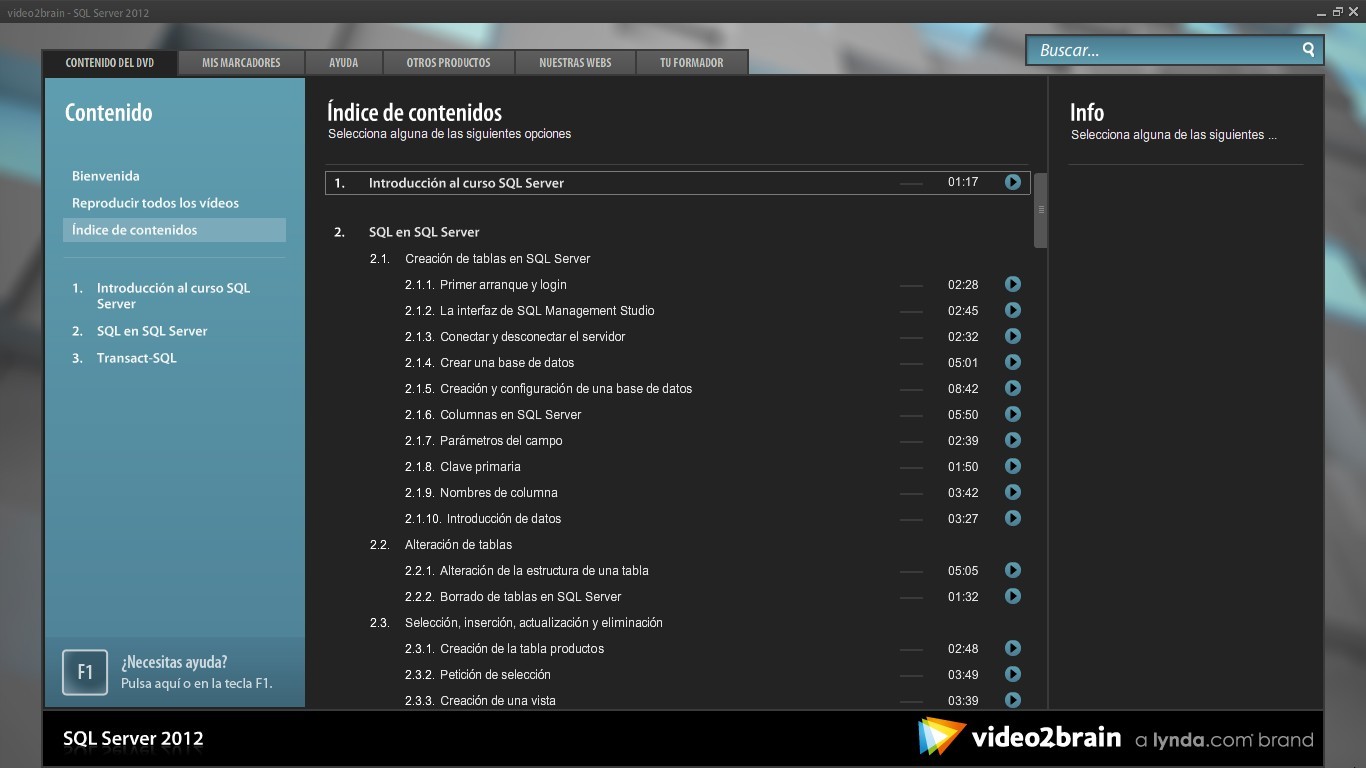Open Bienvenida in the sidebar
This screenshot has width=1366, height=768.
[106, 176]
